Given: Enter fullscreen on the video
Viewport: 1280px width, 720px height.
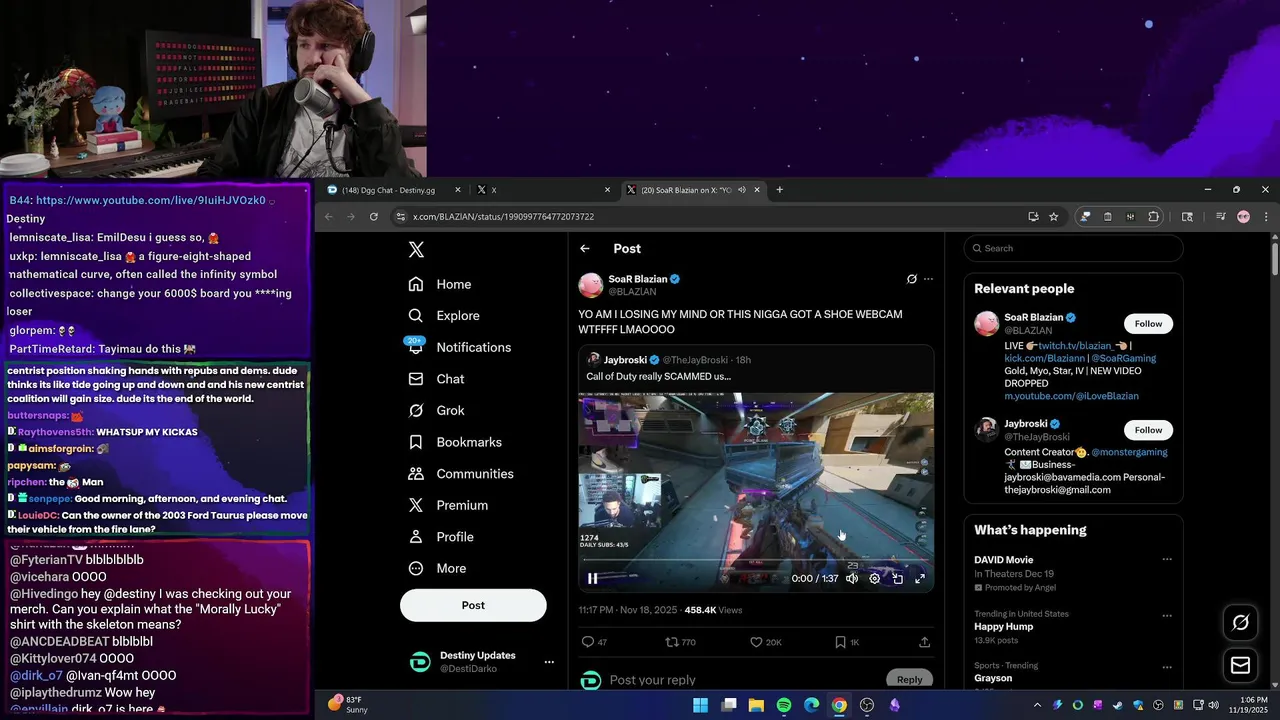Looking at the screenshot, I should [920, 578].
